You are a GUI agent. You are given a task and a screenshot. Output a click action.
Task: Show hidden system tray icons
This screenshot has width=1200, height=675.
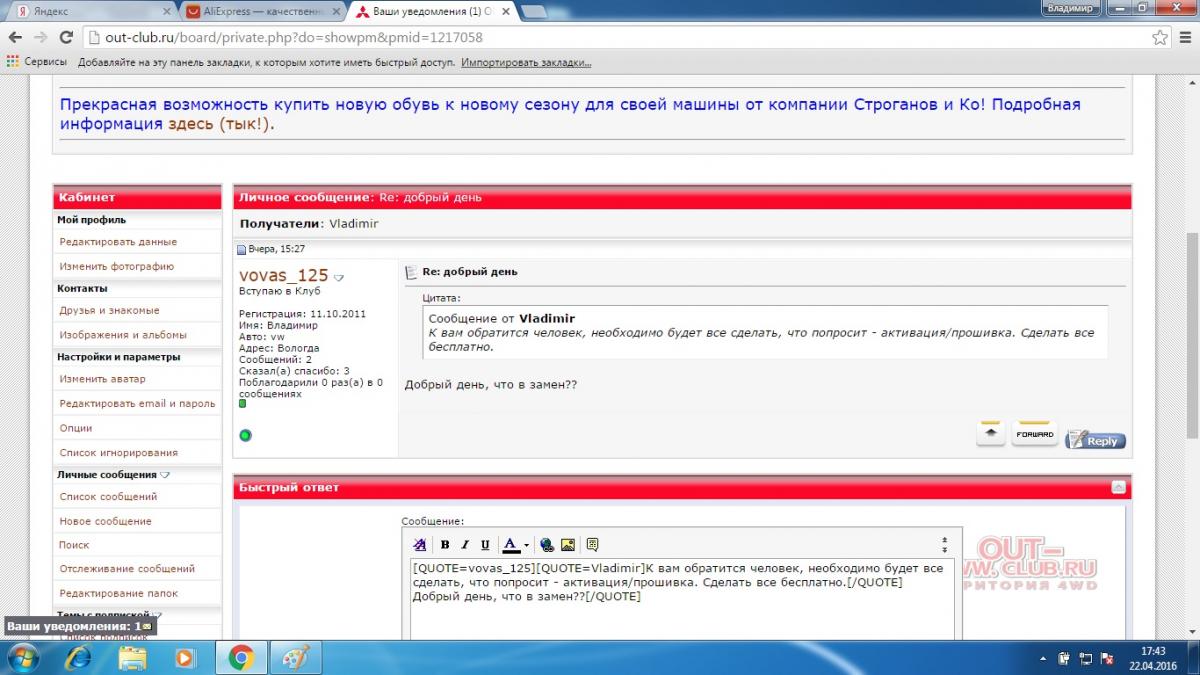1043,658
